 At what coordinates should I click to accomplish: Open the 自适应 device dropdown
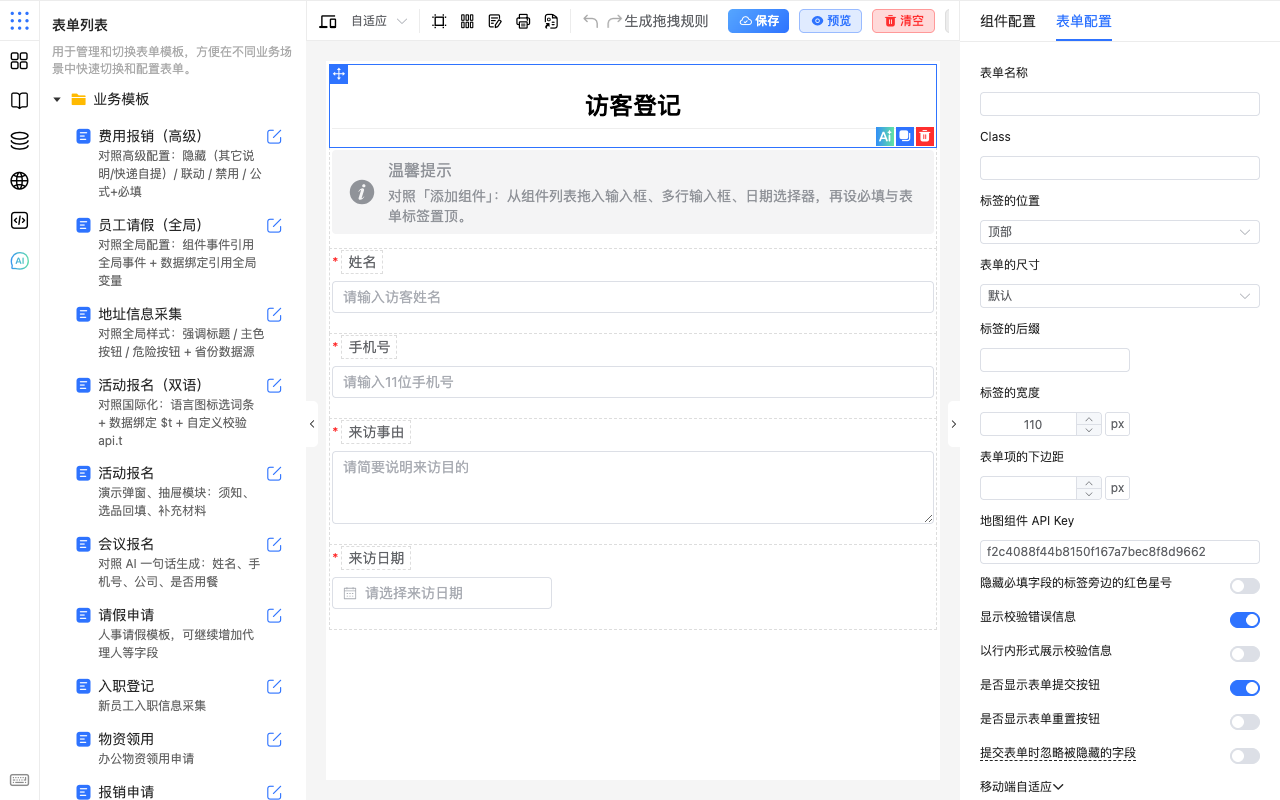tap(380, 21)
